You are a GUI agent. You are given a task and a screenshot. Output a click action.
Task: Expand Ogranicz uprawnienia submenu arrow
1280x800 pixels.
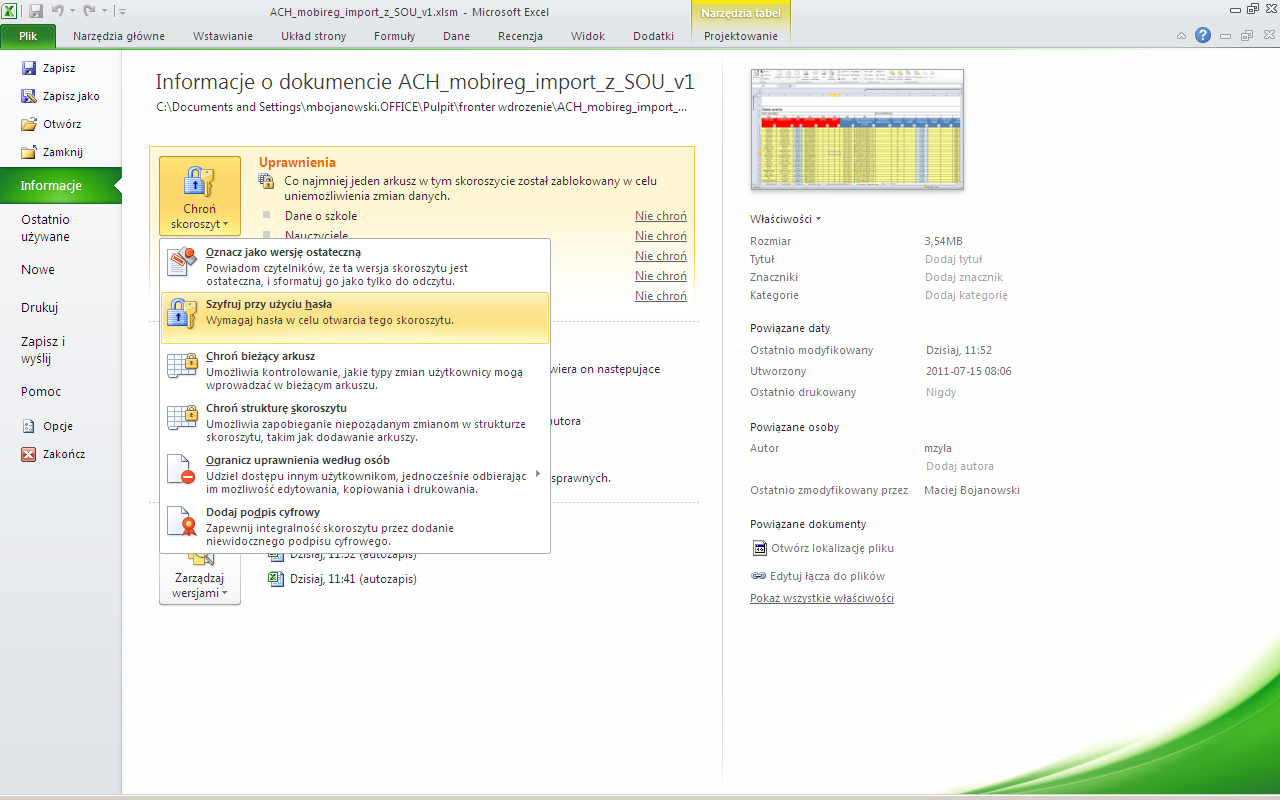click(x=538, y=473)
